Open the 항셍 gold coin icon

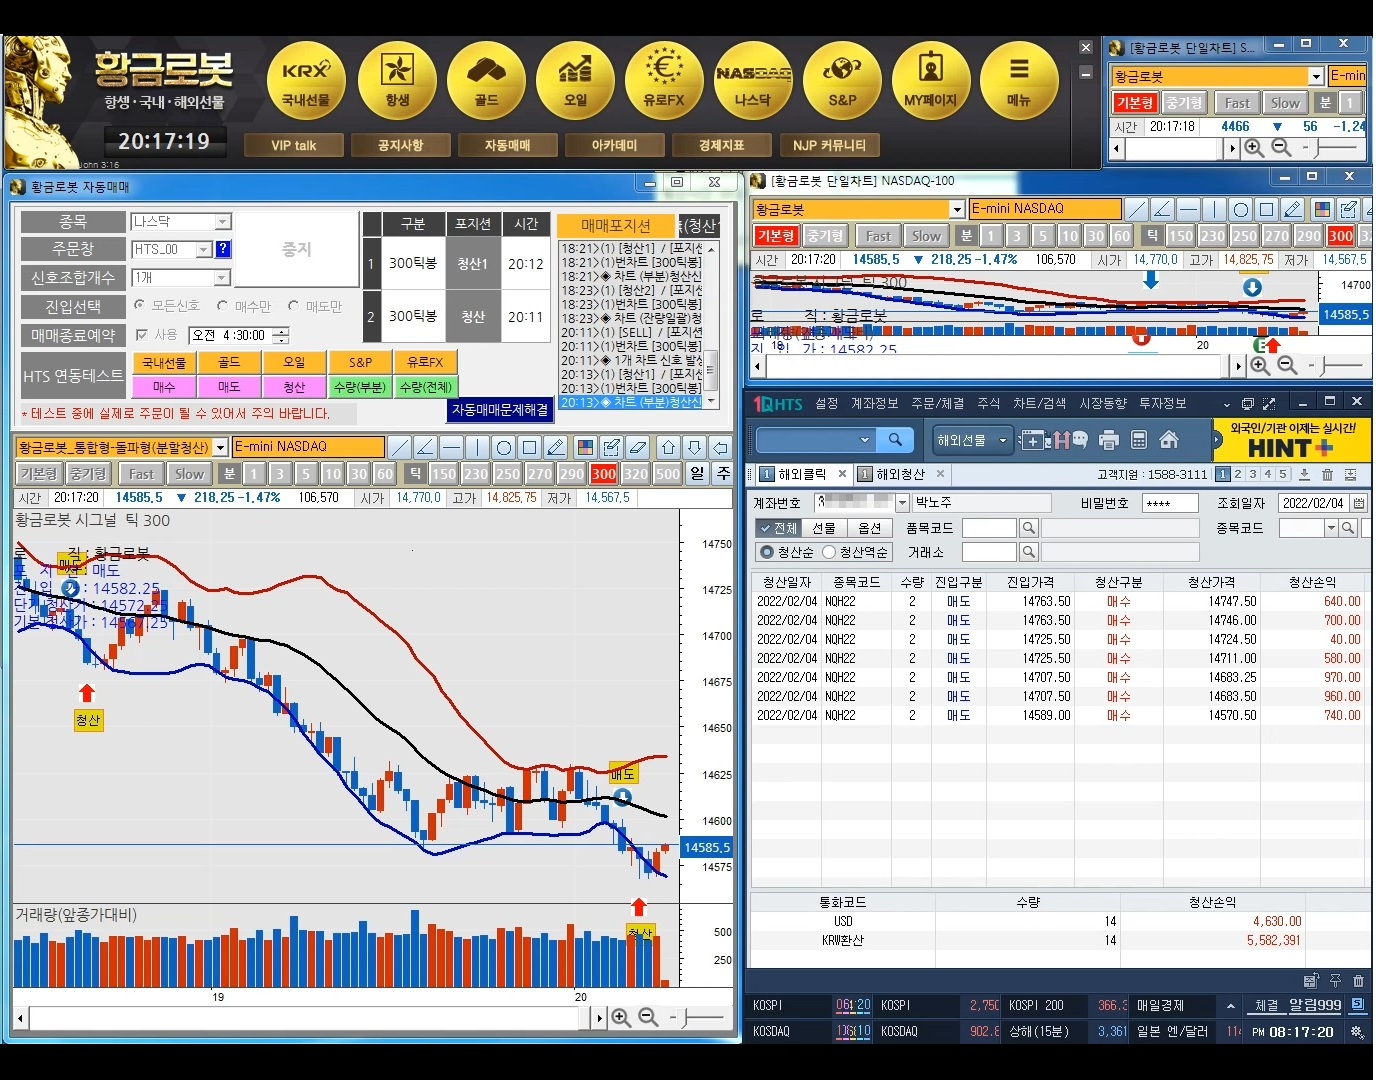coord(397,81)
